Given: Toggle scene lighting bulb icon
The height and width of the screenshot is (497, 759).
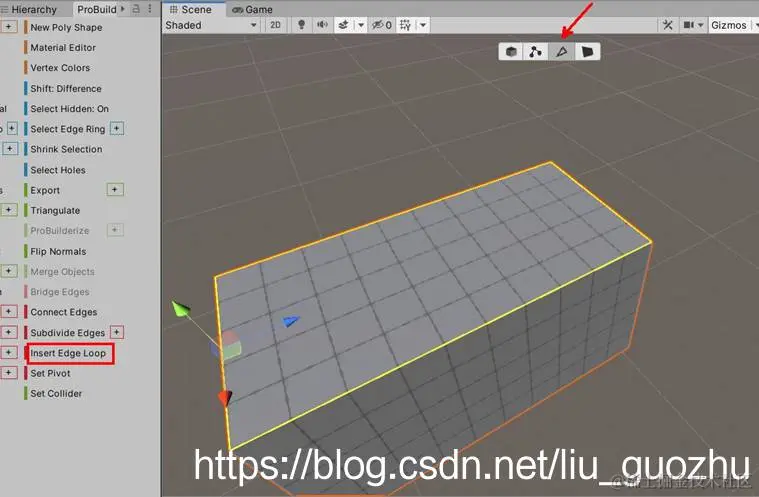Looking at the screenshot, I should 301,25.
